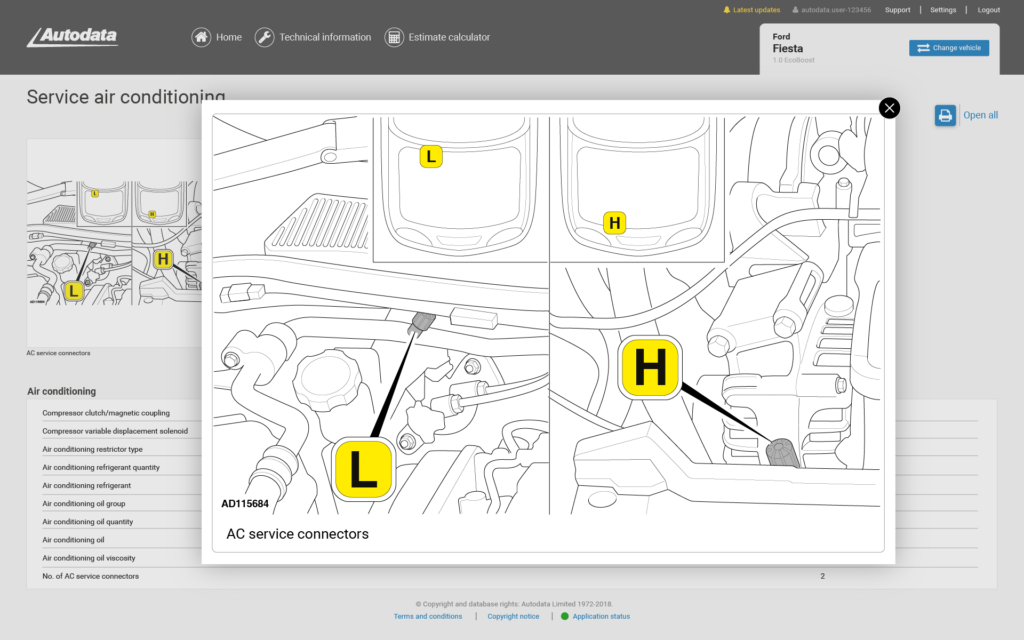Click the Autodata logo
The height and width of the screenshot is (640, 1024).
[71, 37]
